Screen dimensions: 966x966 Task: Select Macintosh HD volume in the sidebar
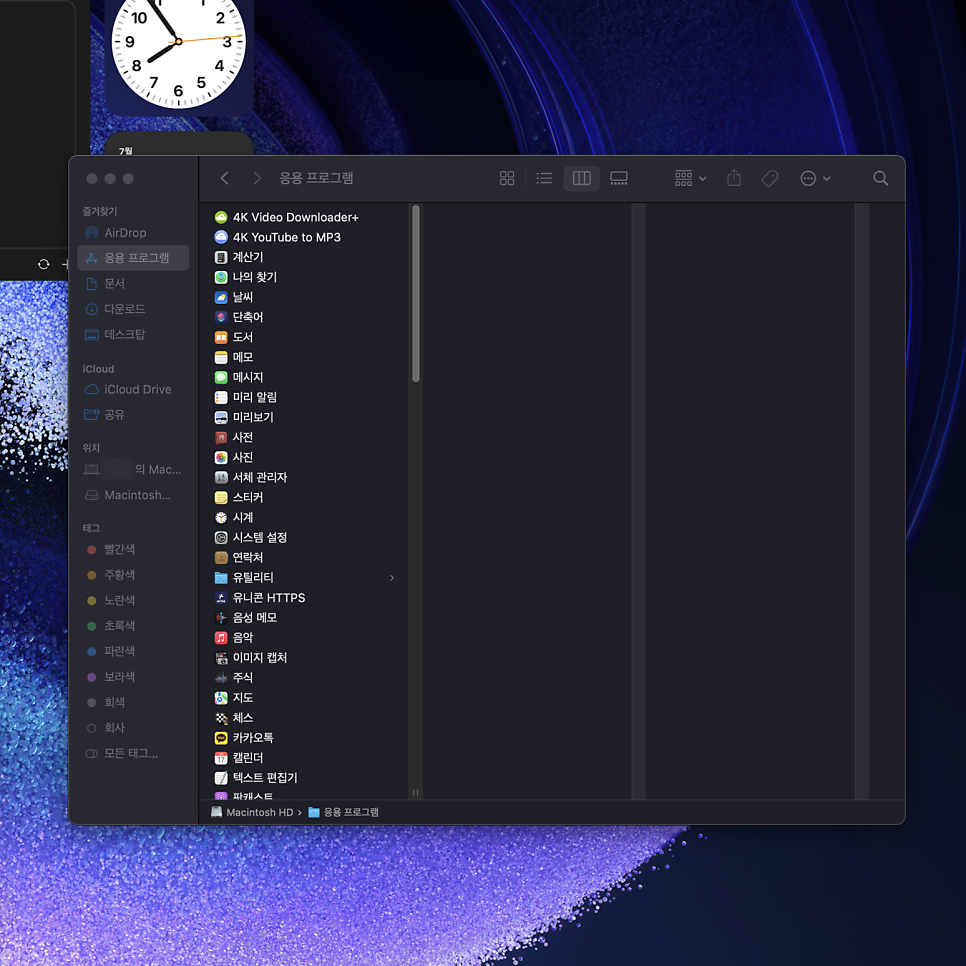[133, 495]
